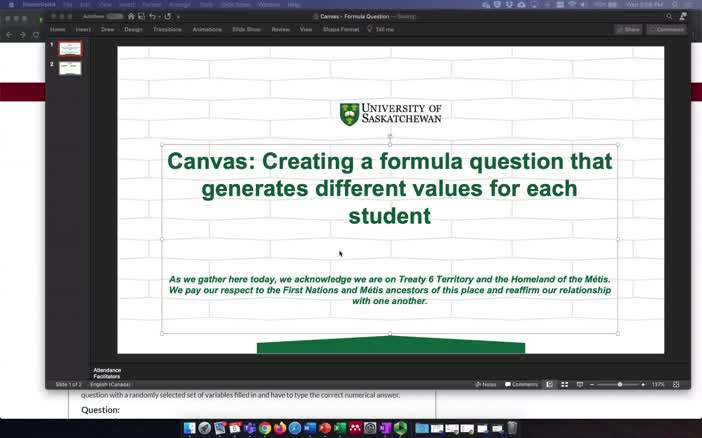Open Excel from the Dock
This screenshot has width=702, height=438.
coord(340,428)
